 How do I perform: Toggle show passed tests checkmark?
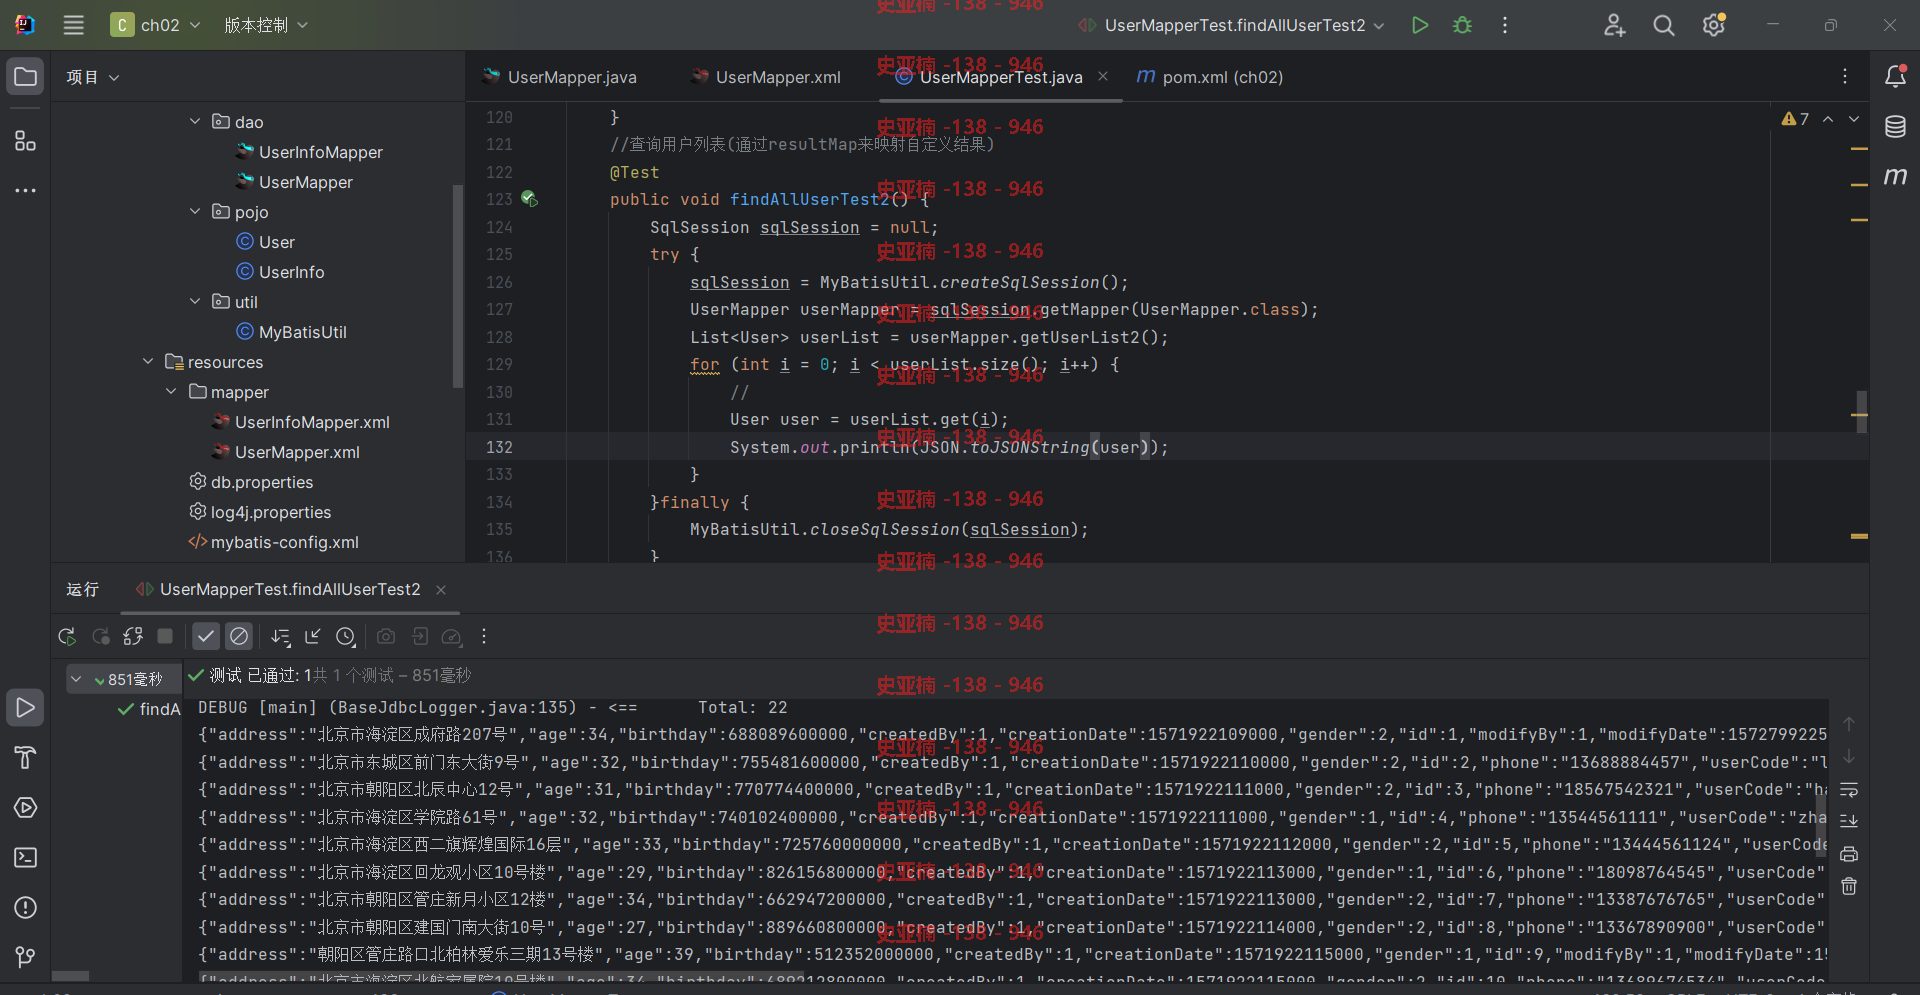tap(206, 636)
